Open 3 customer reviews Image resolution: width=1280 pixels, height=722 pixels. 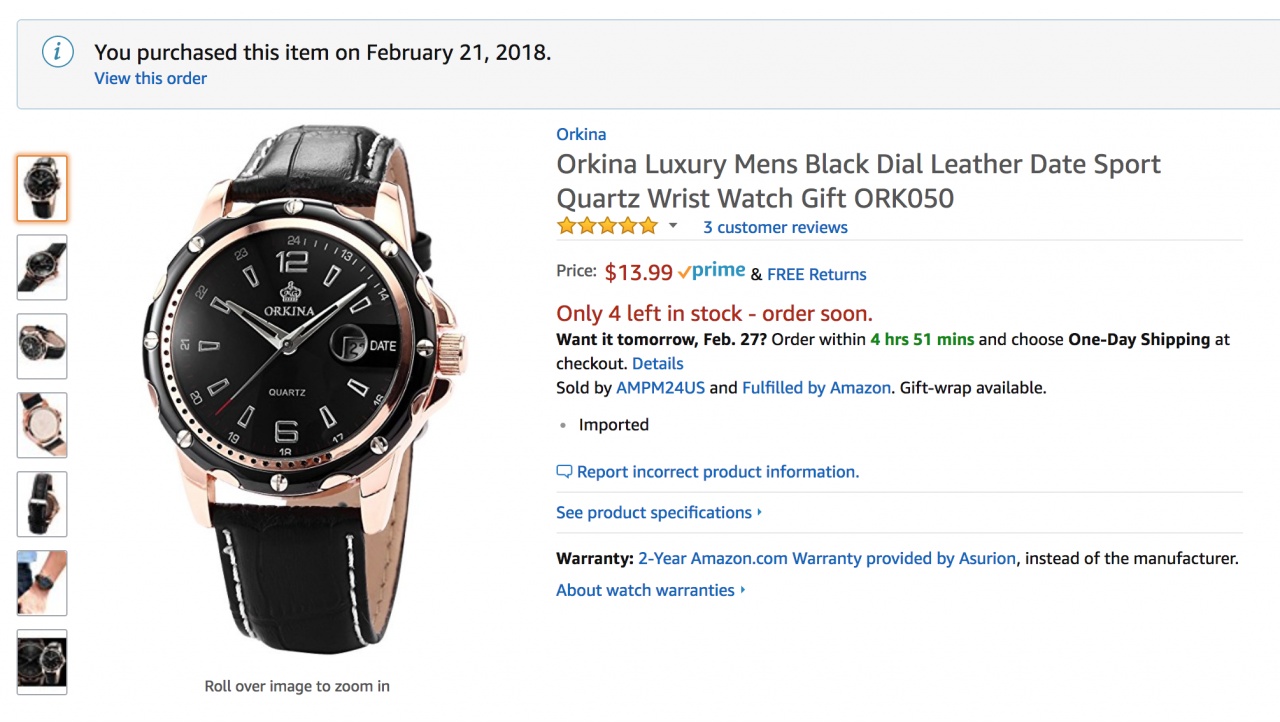pyautogui.click(x=775, y=227)
